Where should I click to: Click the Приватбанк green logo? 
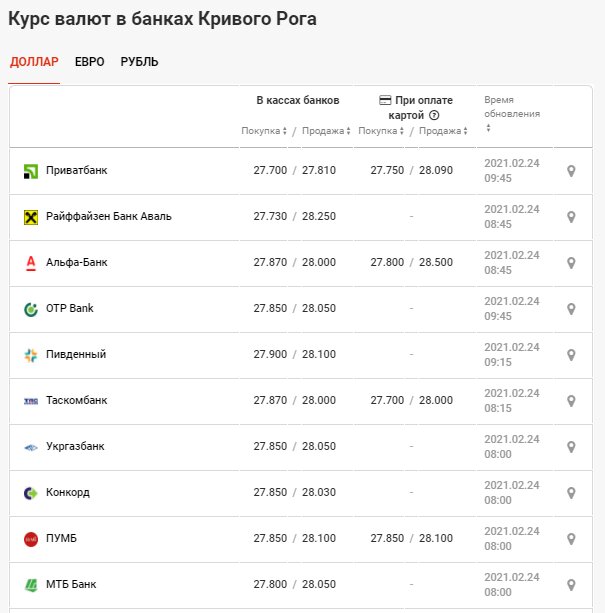click(31, 171)
